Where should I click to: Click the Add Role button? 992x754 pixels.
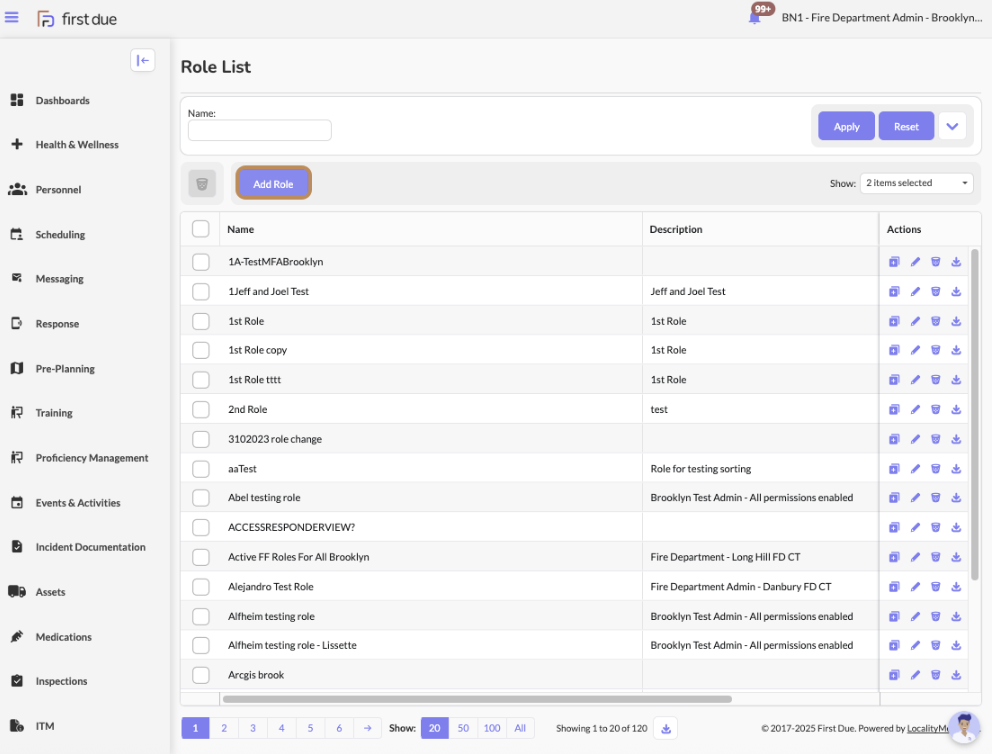[273, 184]
